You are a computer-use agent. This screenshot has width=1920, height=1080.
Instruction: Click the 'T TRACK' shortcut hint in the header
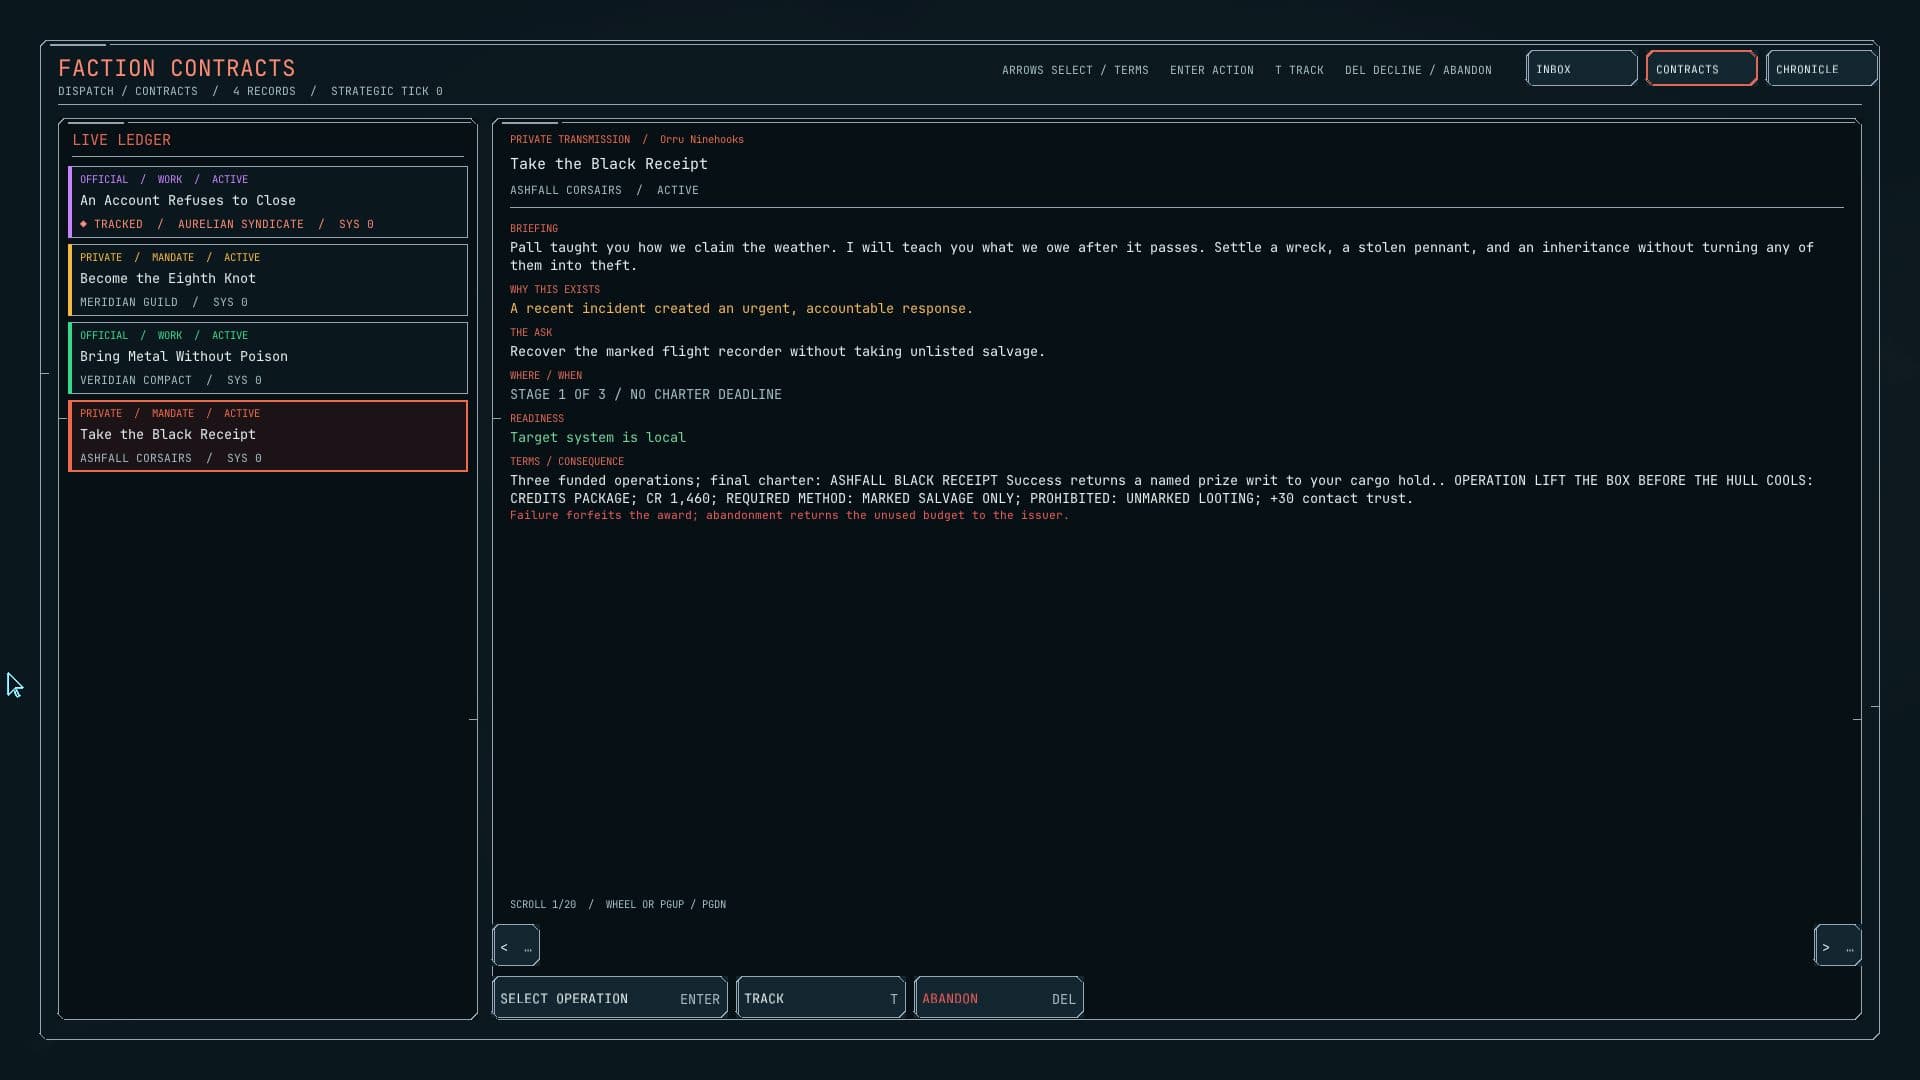coord(1299,70)
